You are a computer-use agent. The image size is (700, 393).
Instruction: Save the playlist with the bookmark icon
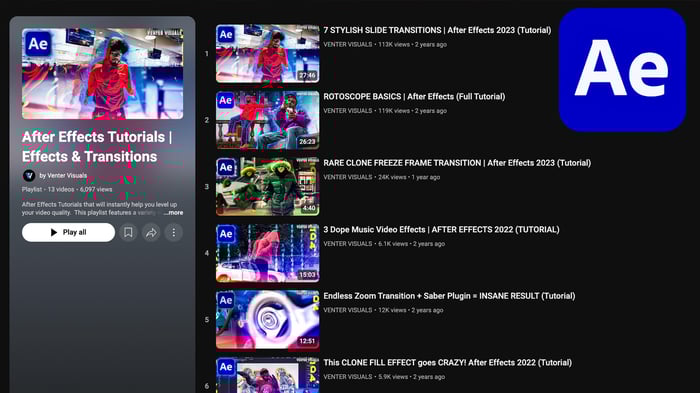pyautogui.click(x=128, y=232)
